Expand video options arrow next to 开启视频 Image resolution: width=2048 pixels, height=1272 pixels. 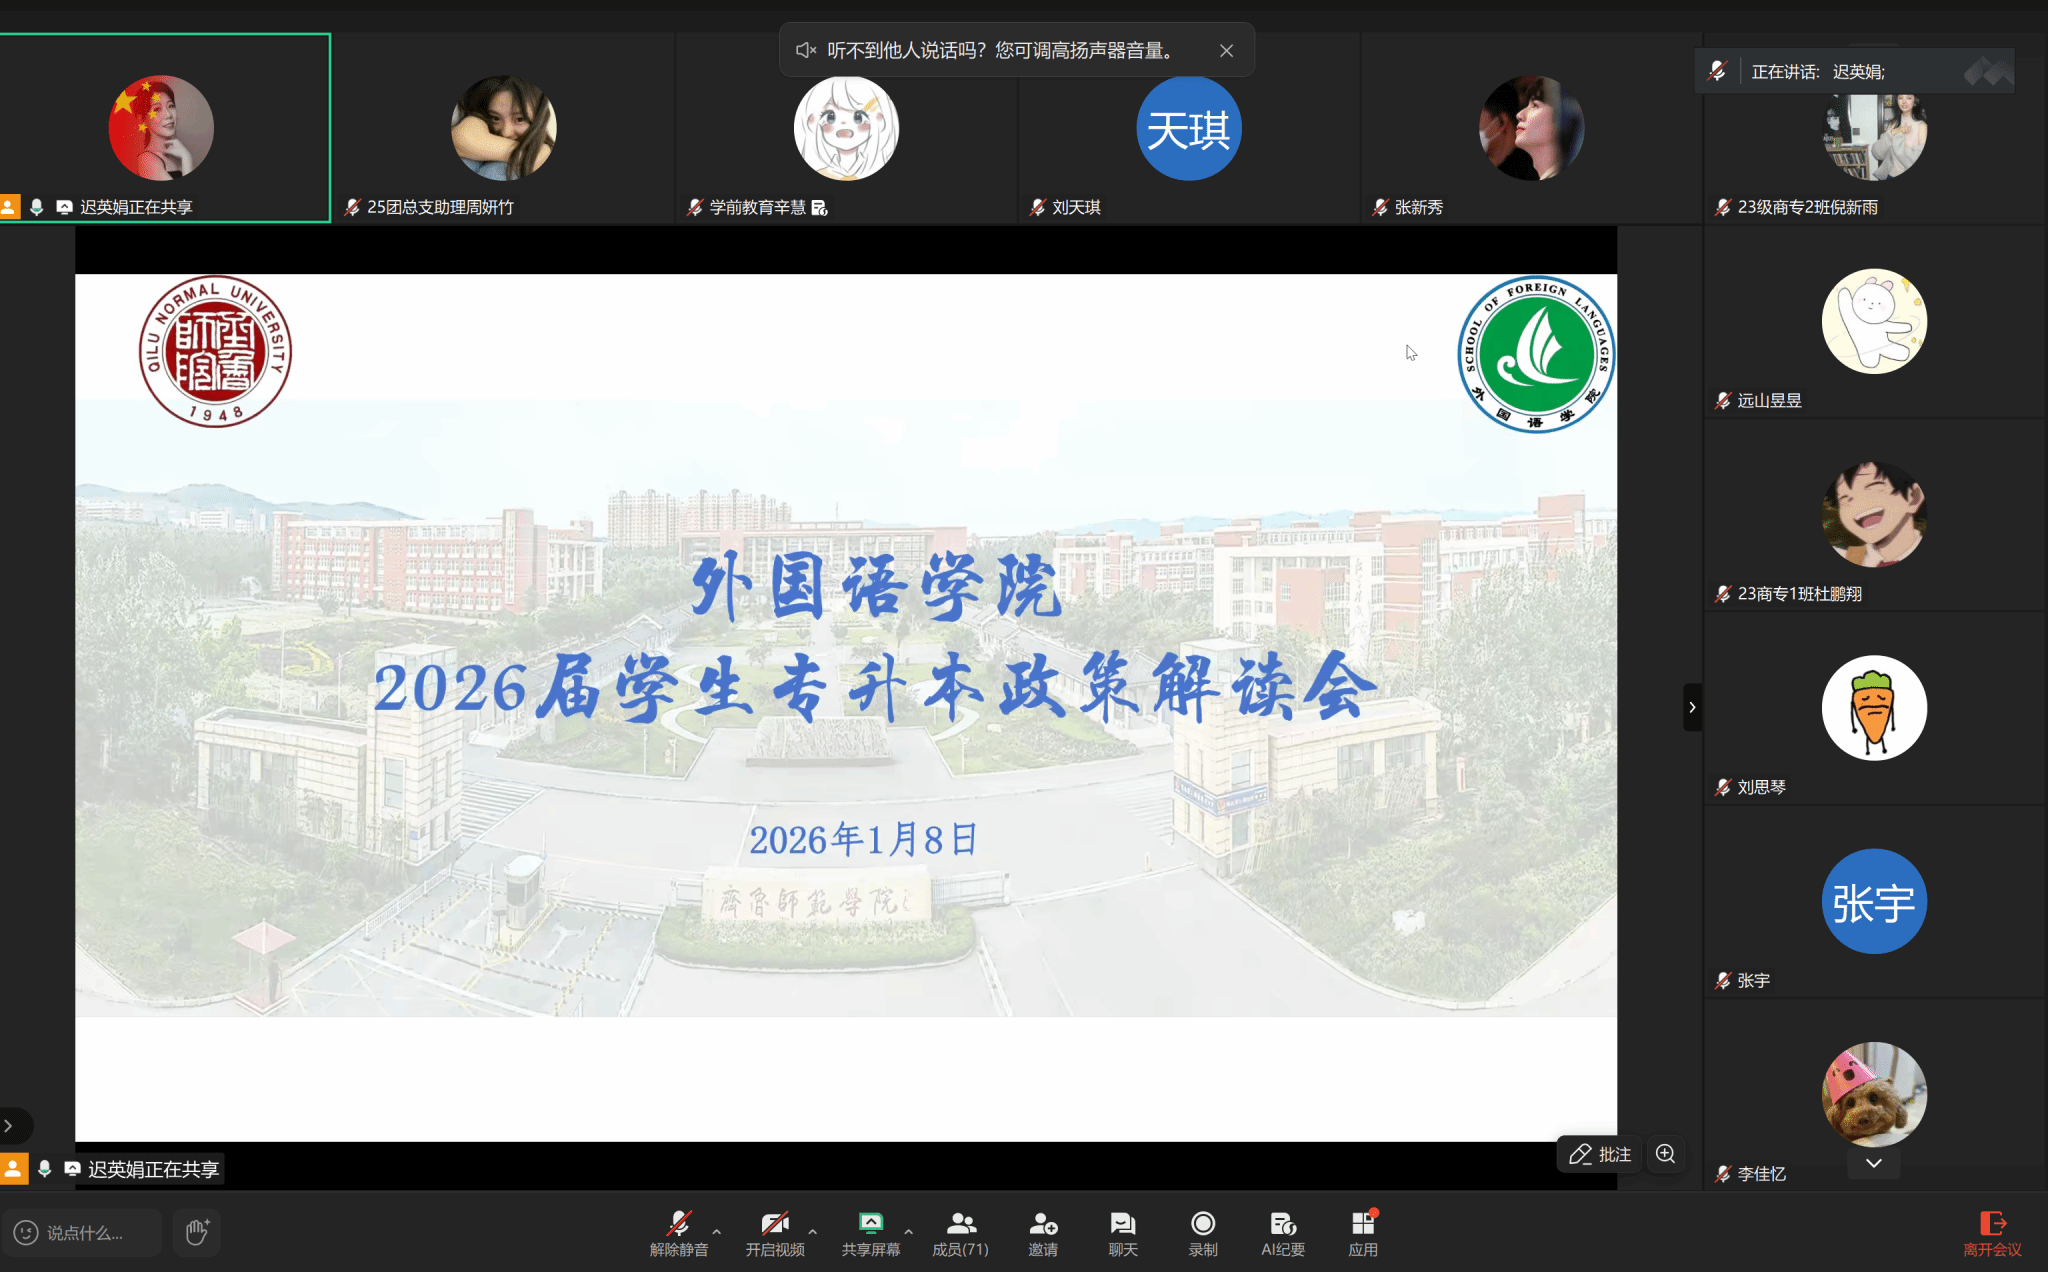pyautogui.click(x=812, y=1231)
